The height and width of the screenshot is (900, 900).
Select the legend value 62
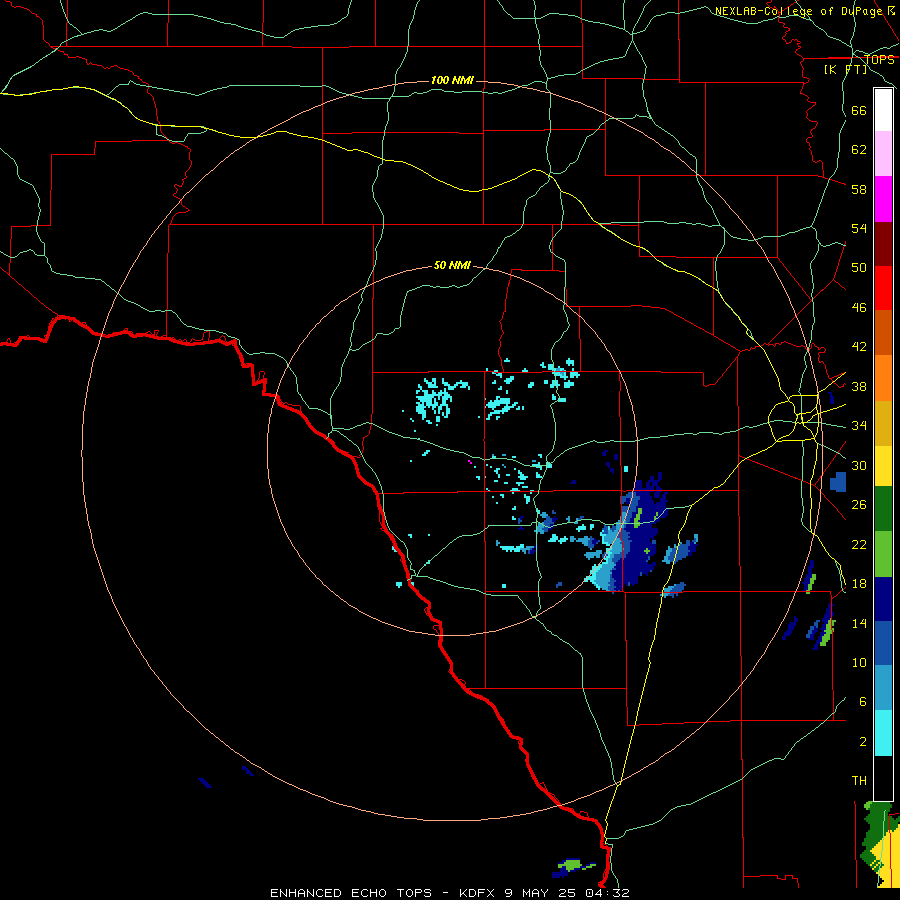point(859,150)
